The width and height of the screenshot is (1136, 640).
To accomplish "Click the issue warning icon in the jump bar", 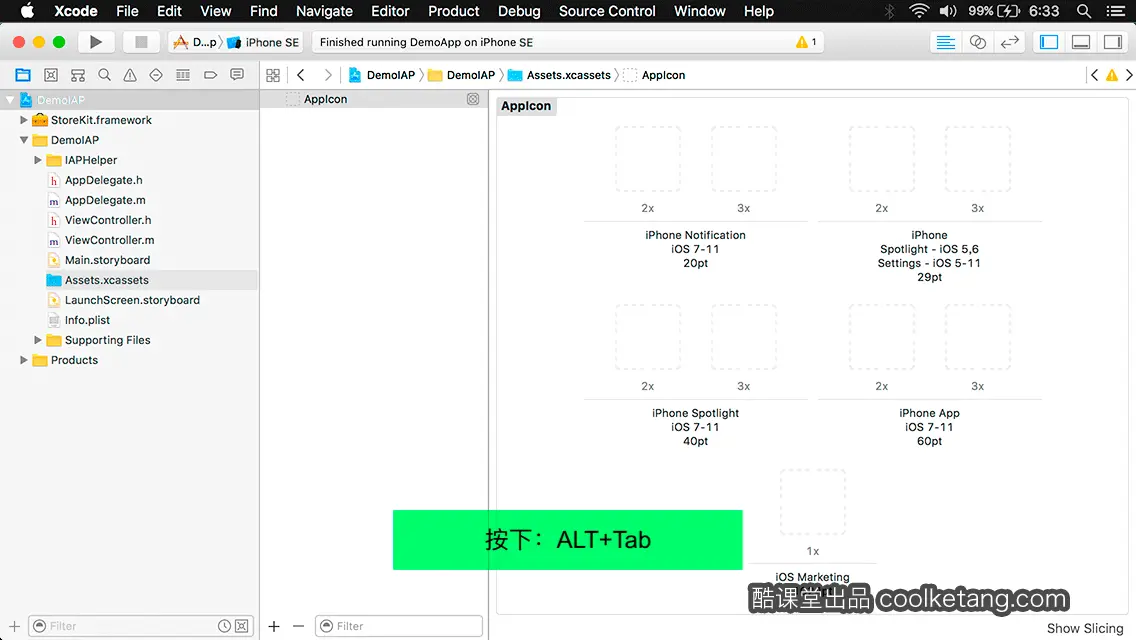I will pos(1111,75).
